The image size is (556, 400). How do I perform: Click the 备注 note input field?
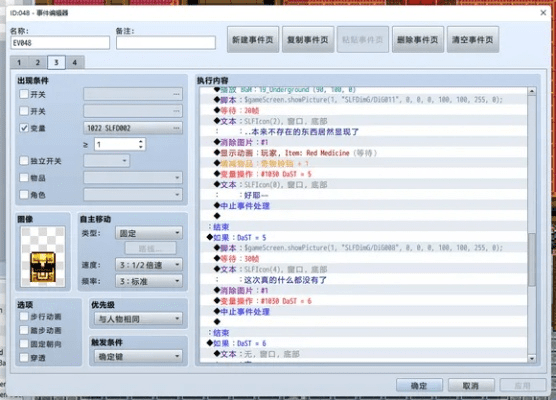click(x=166, y=43)
